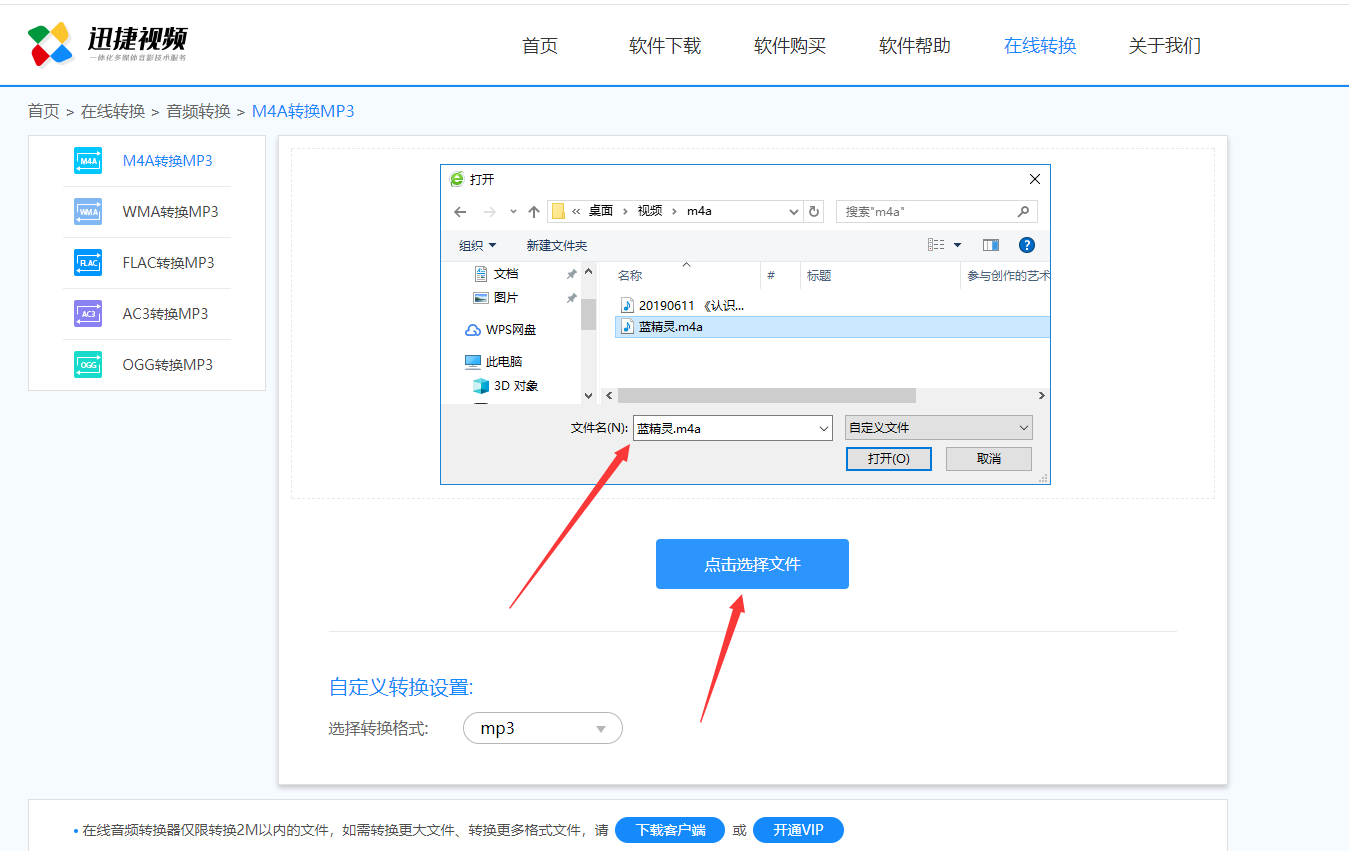Click inside the 文件名 input field

click(725, 427)
